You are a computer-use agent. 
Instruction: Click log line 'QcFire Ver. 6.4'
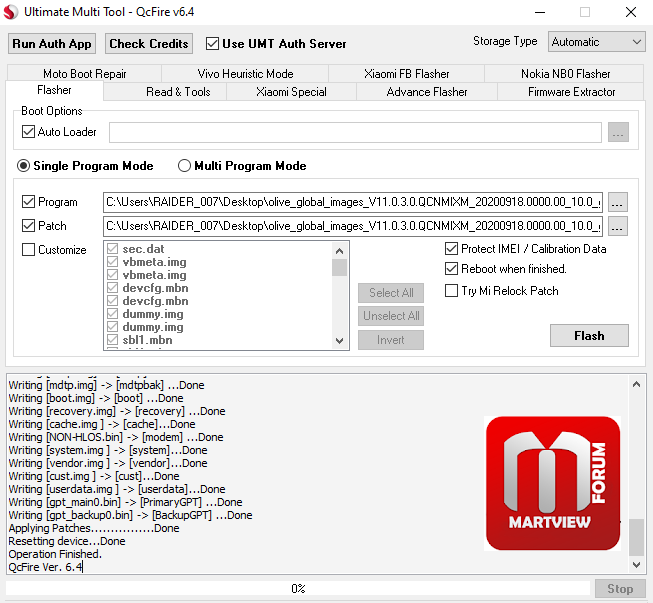click(x=45, y=567)
